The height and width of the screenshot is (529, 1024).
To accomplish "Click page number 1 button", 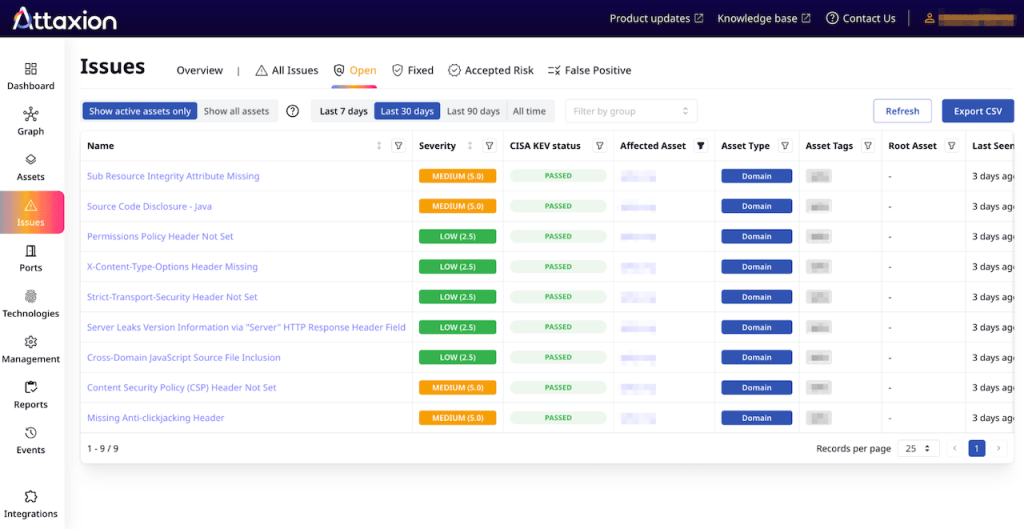I will click(977, 449).
